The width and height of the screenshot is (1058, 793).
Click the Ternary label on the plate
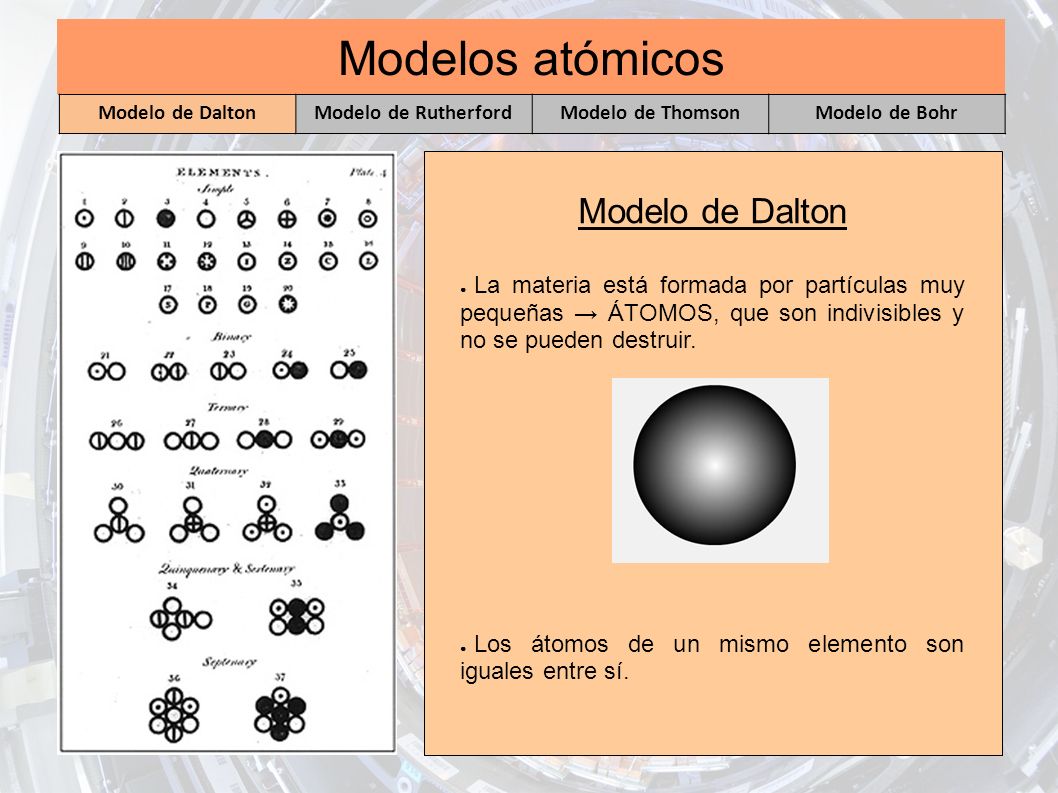click(x=227, y=407)
